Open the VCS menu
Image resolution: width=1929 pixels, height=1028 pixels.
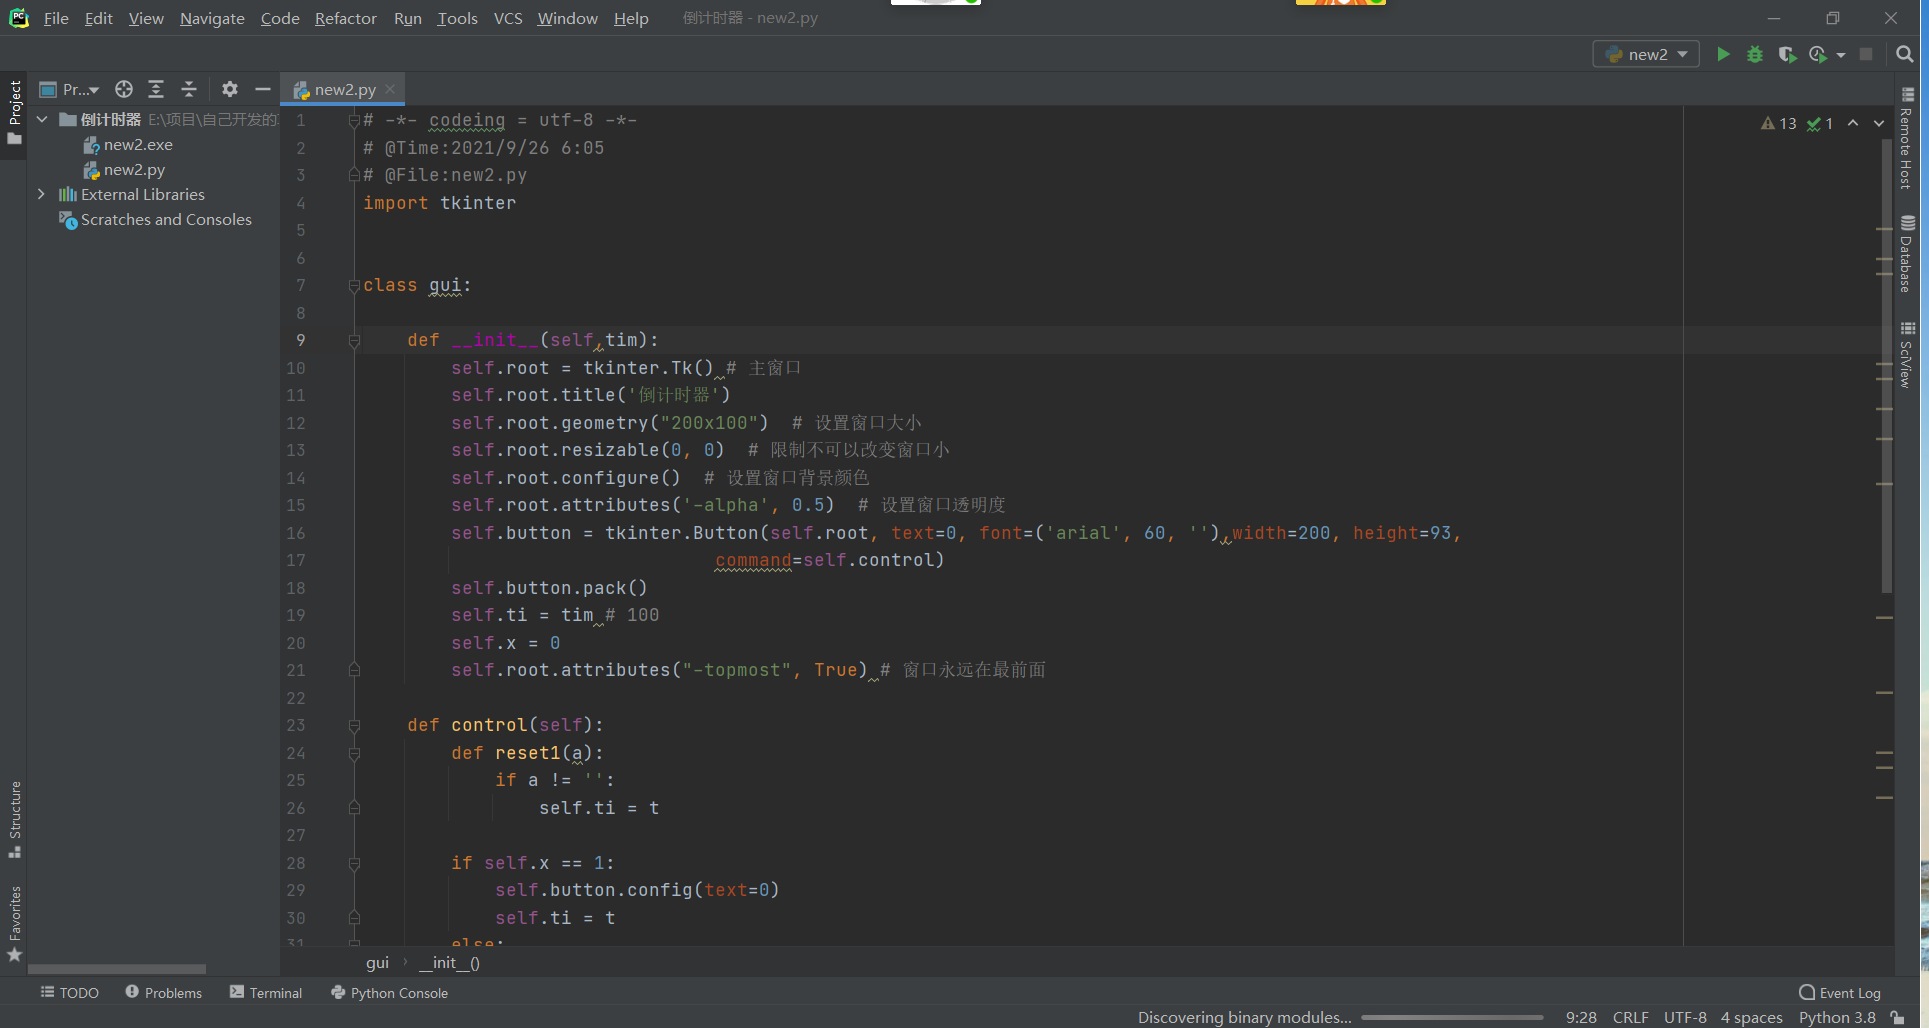[508, 18]
